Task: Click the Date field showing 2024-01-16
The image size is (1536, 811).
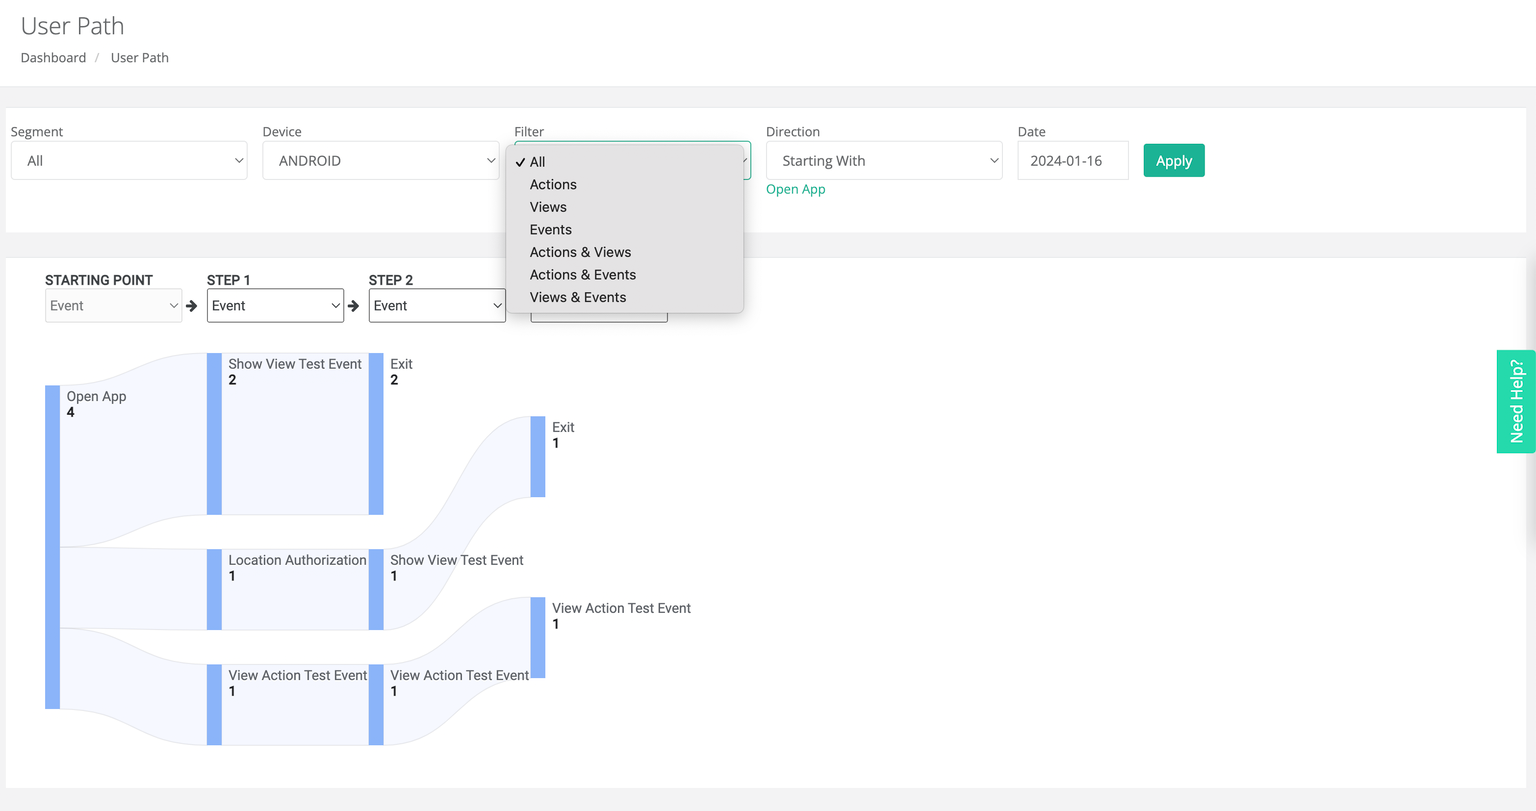Action: point(1072,160)
